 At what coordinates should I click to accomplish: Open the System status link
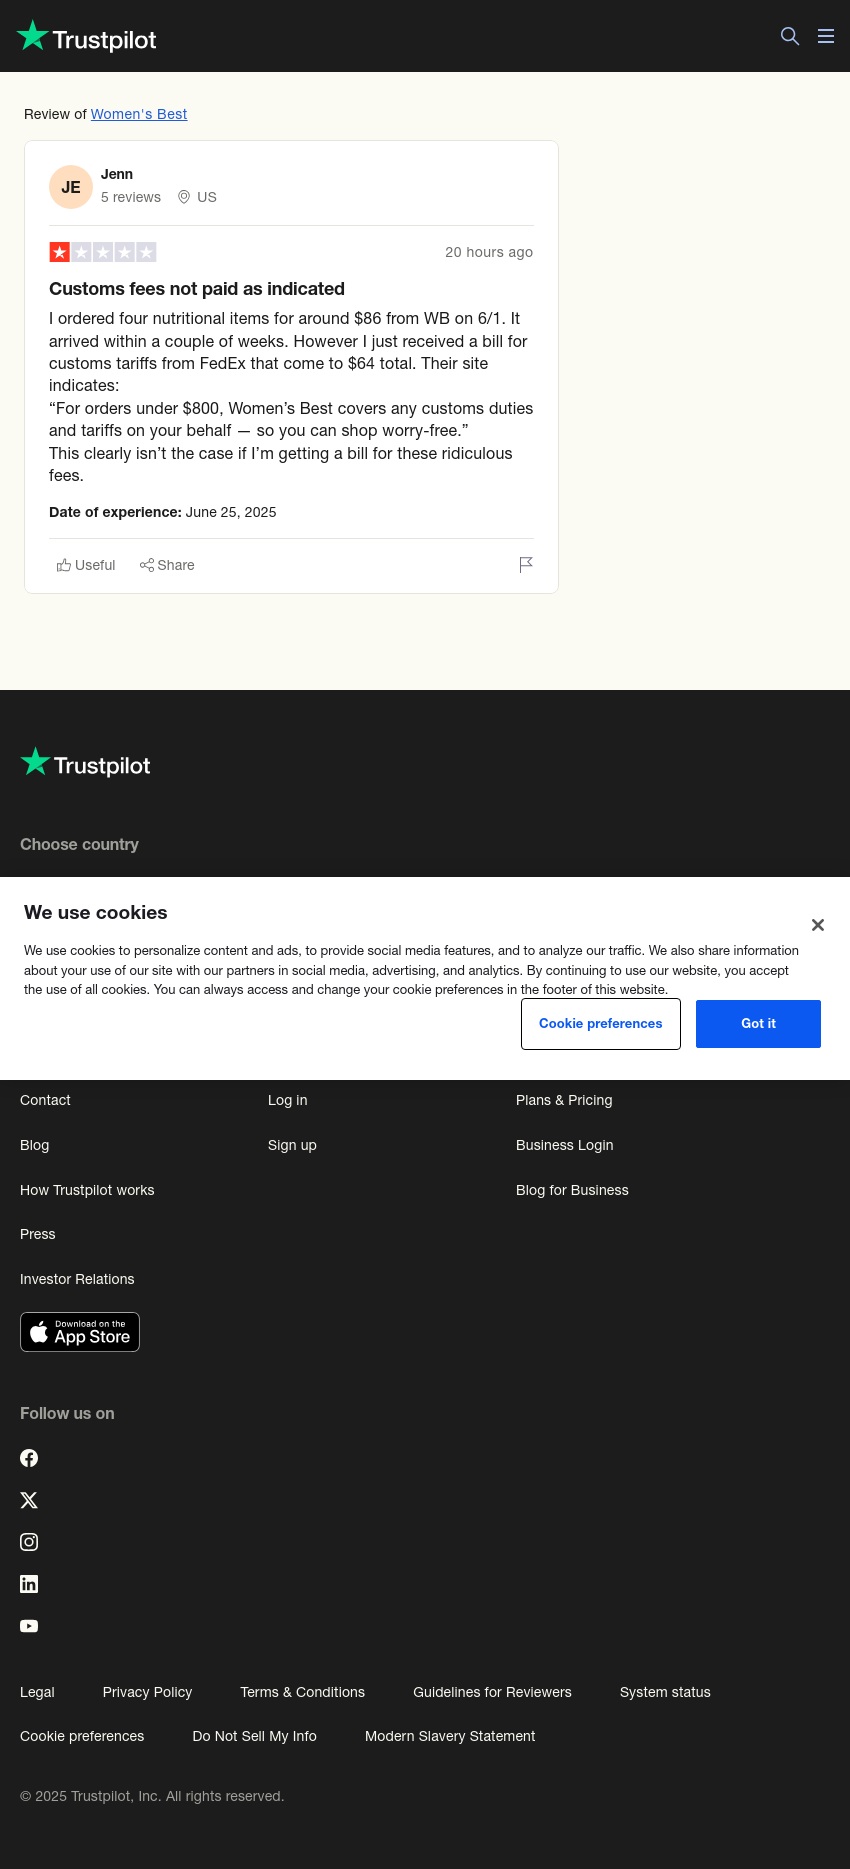click(x=665, y=1692)
